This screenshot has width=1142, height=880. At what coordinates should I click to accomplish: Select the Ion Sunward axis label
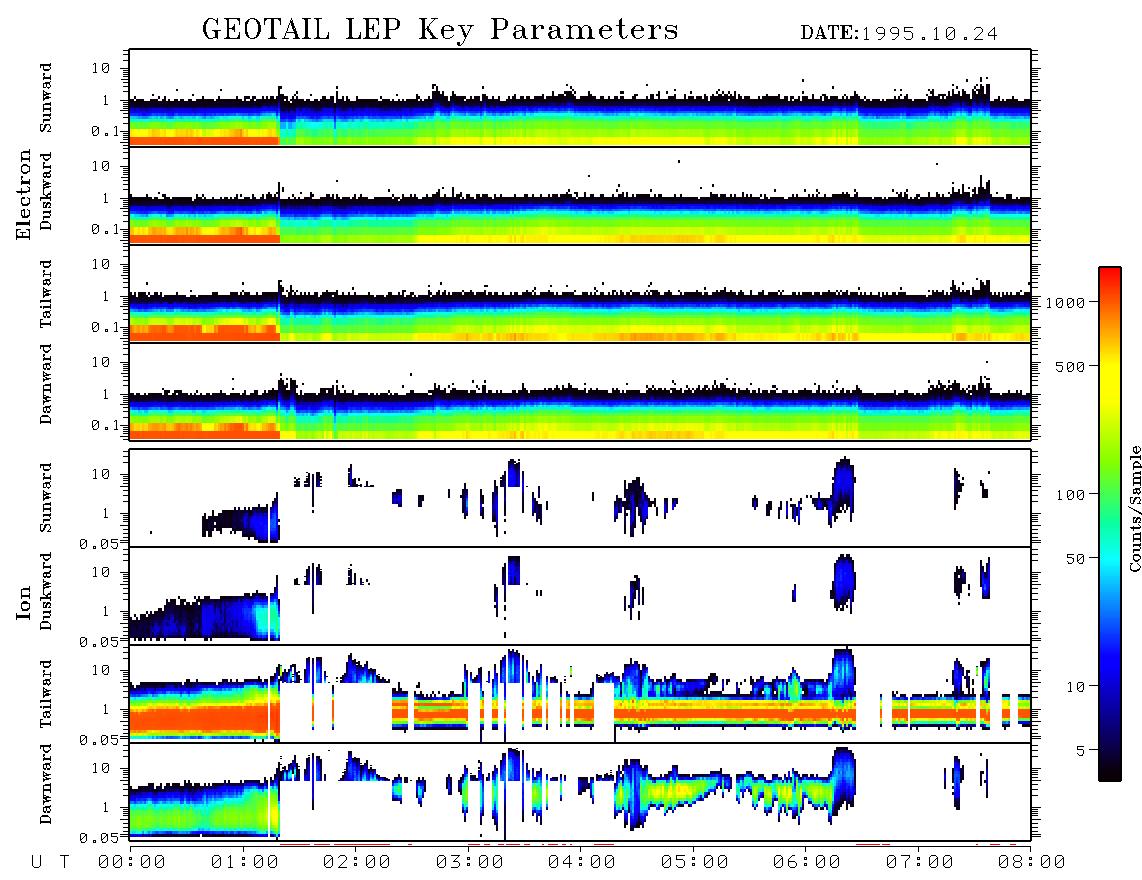click(x=46, y=498)
